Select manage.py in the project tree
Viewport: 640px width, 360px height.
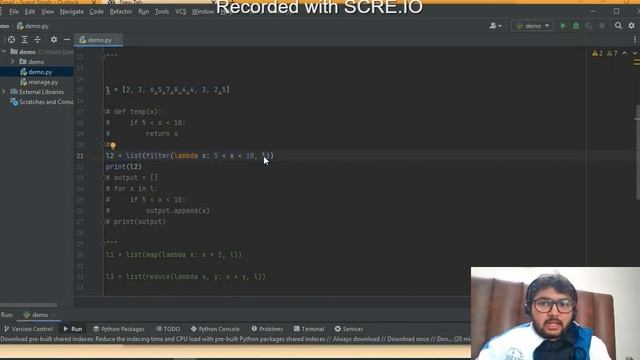[40, 82]
